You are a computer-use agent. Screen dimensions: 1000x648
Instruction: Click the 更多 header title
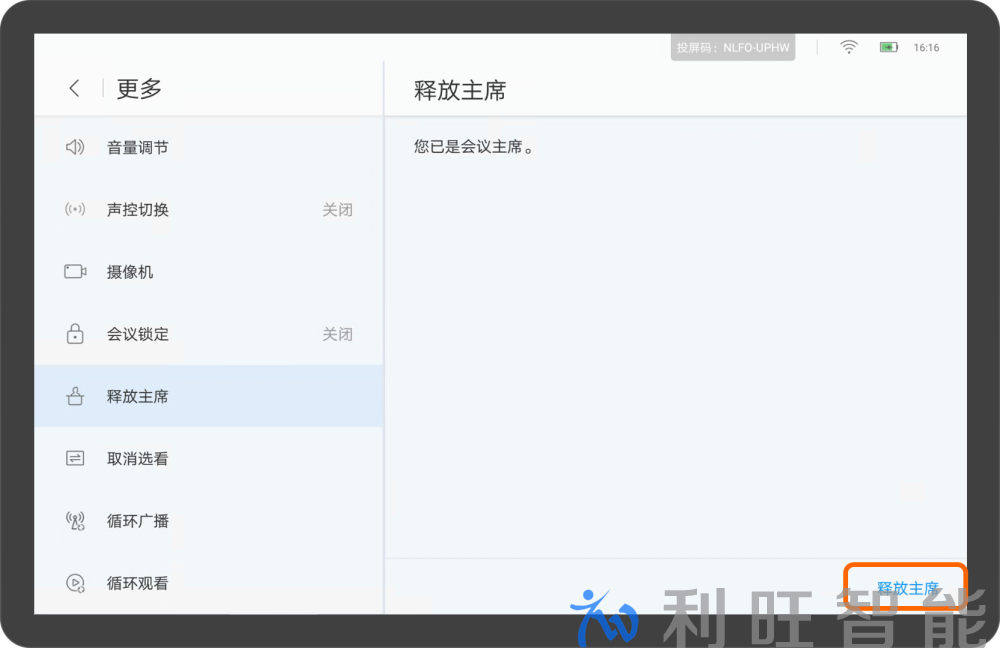coord(139,88)
